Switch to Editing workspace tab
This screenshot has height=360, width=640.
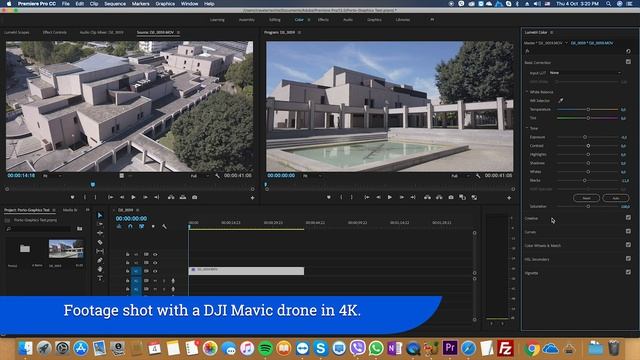pos(275,20)
